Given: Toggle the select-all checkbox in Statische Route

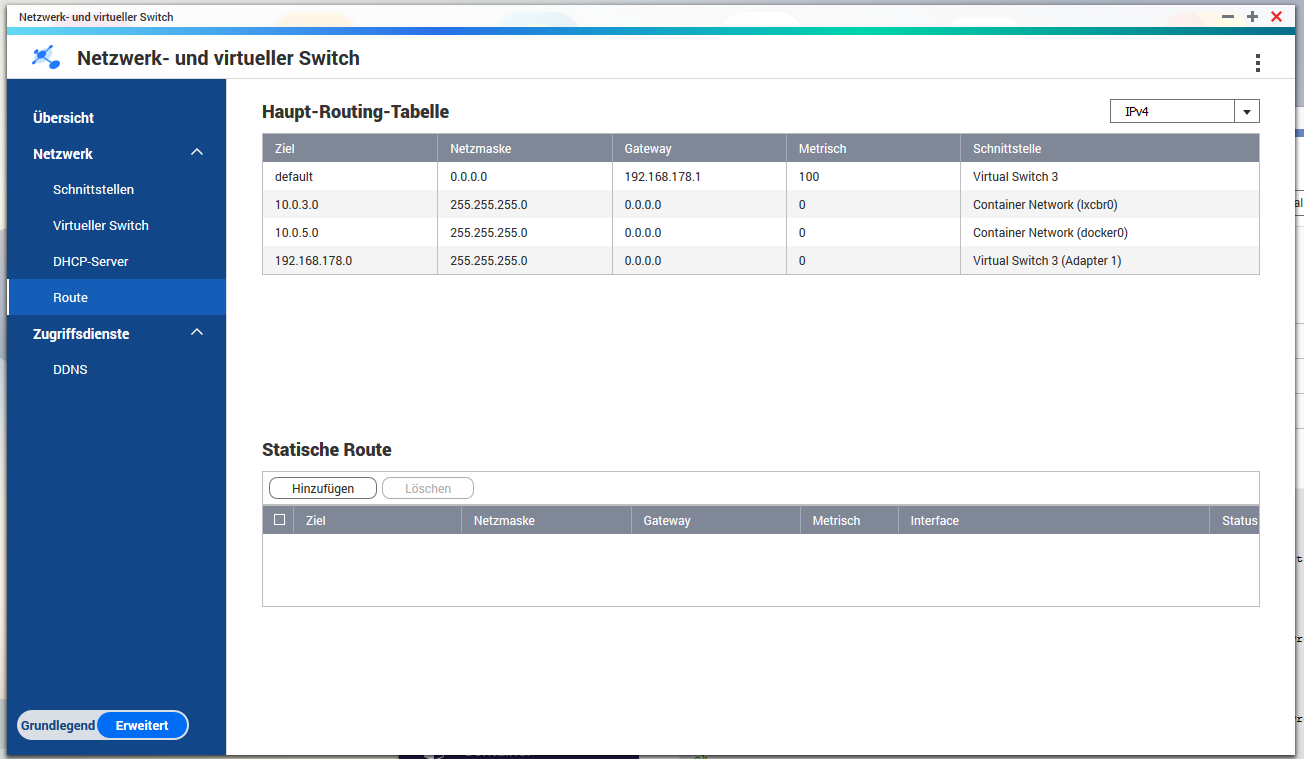Looking at the screenshot, I should [x=279, y=520].
